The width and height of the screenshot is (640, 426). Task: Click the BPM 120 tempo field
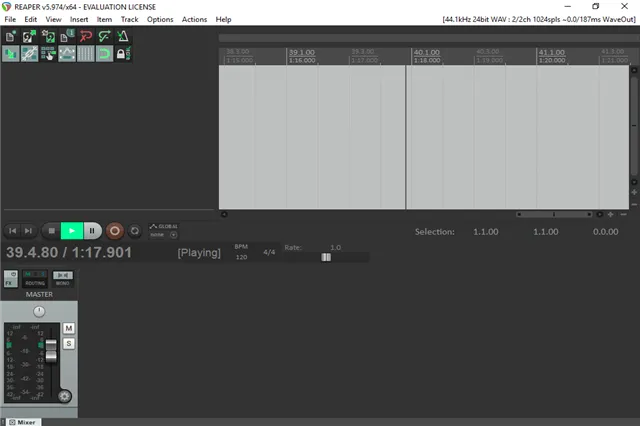pyautogui.click(x=241, y=257)
